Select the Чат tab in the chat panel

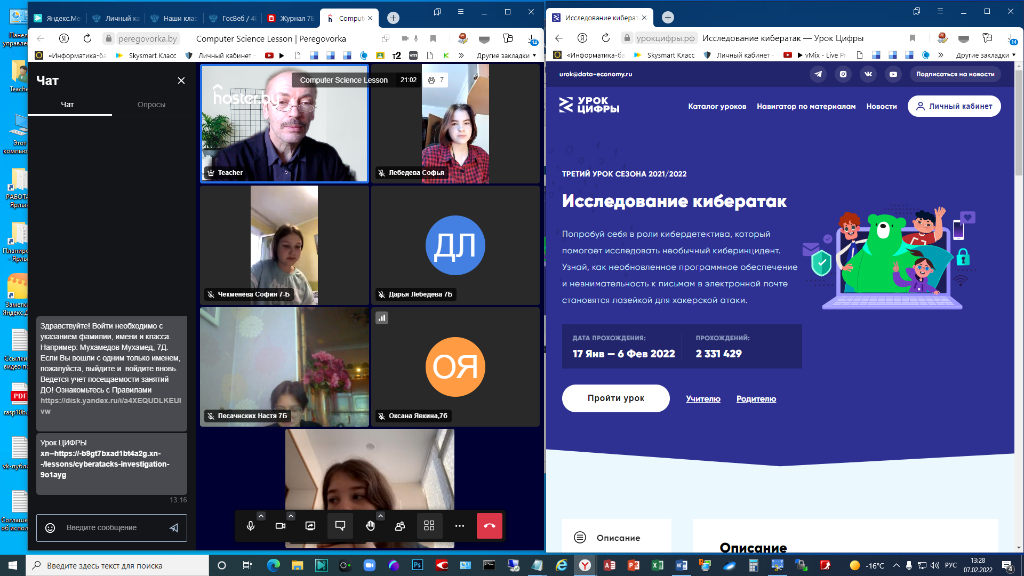(x=67, y=104)
